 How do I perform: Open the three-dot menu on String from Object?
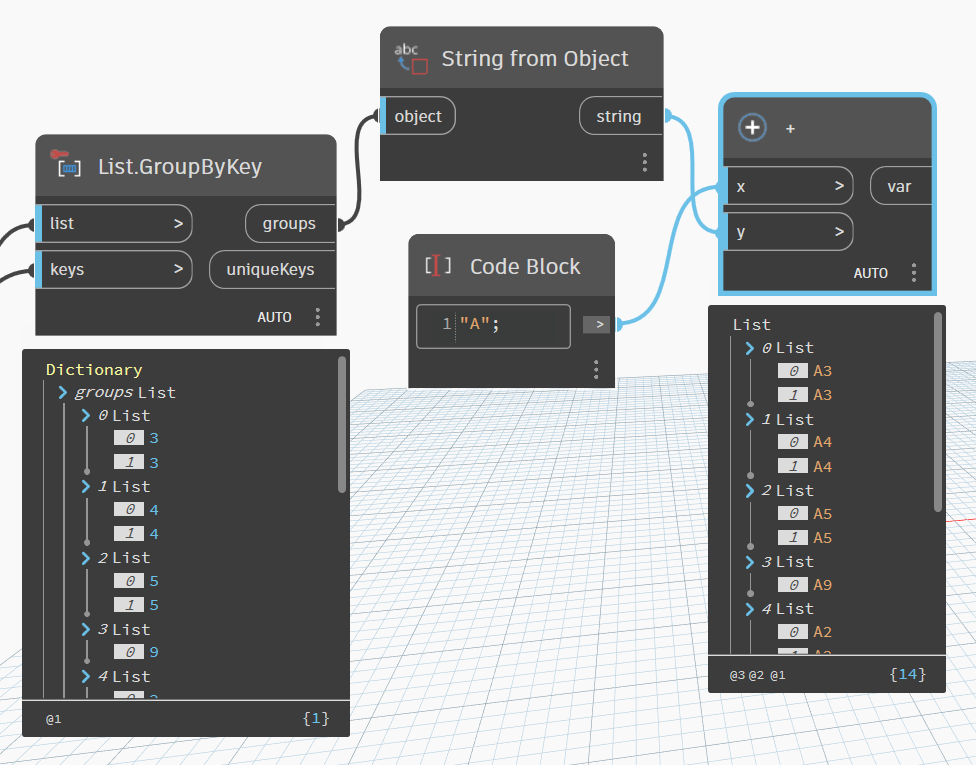coord(644,162)
